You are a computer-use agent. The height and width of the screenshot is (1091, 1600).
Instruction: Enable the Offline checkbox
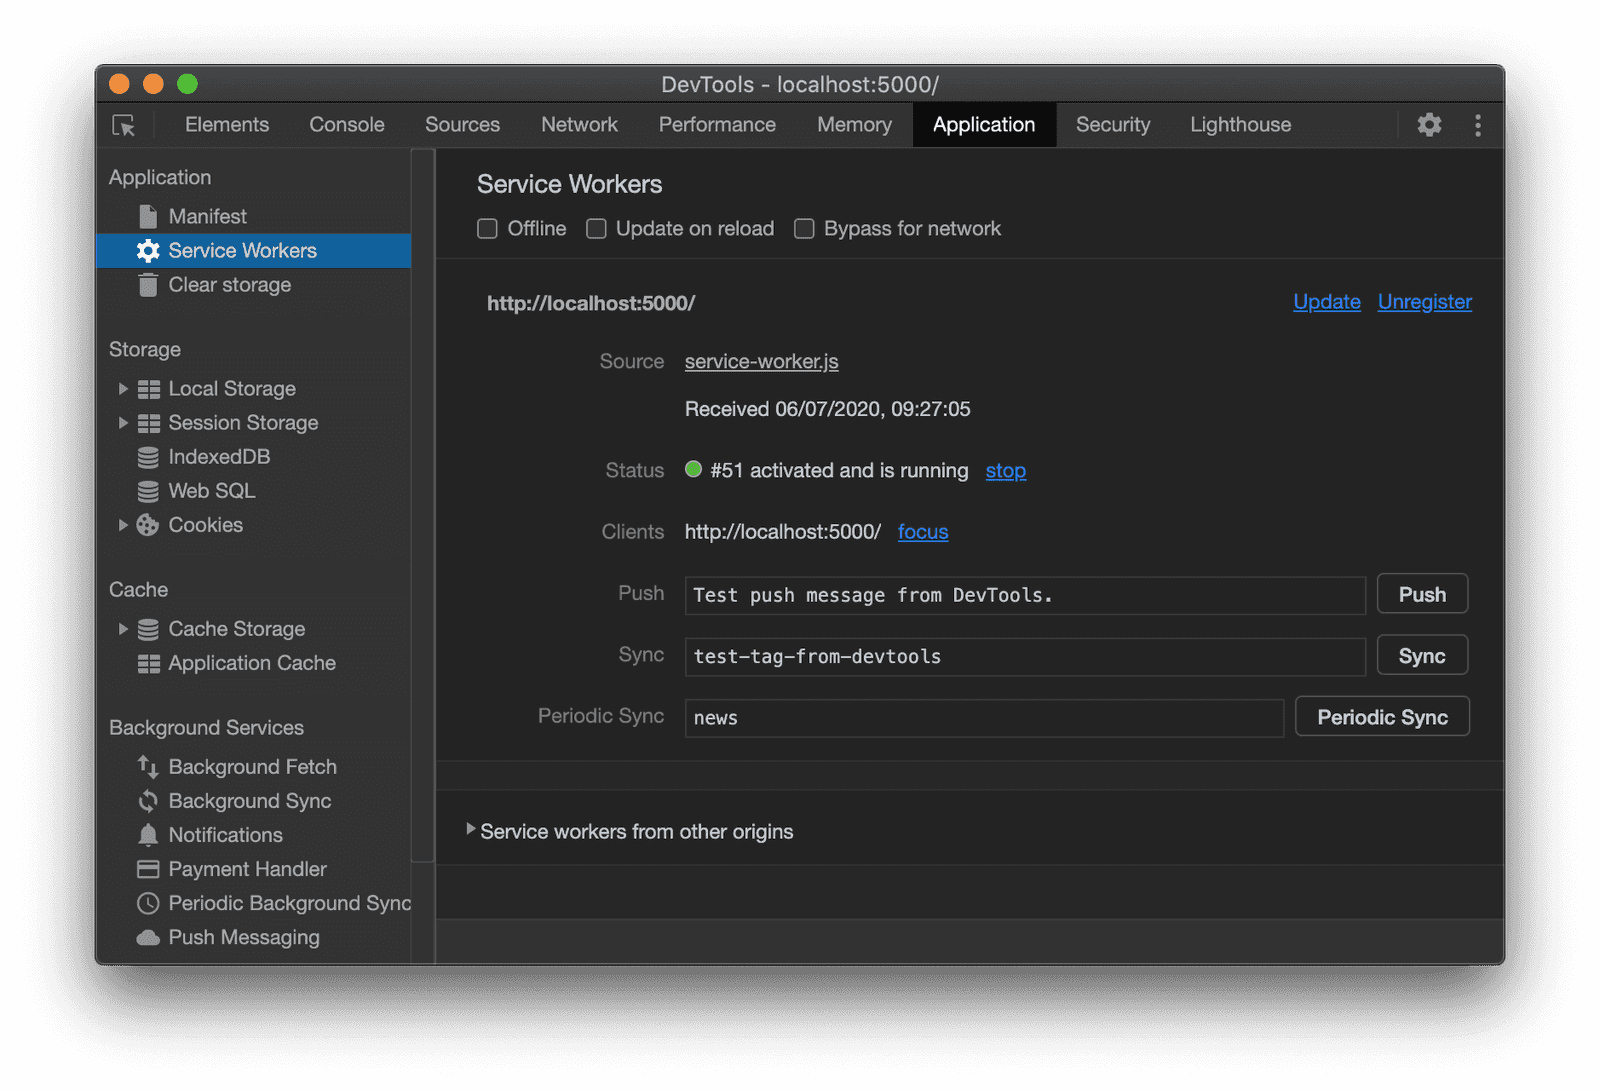(488, 229)
